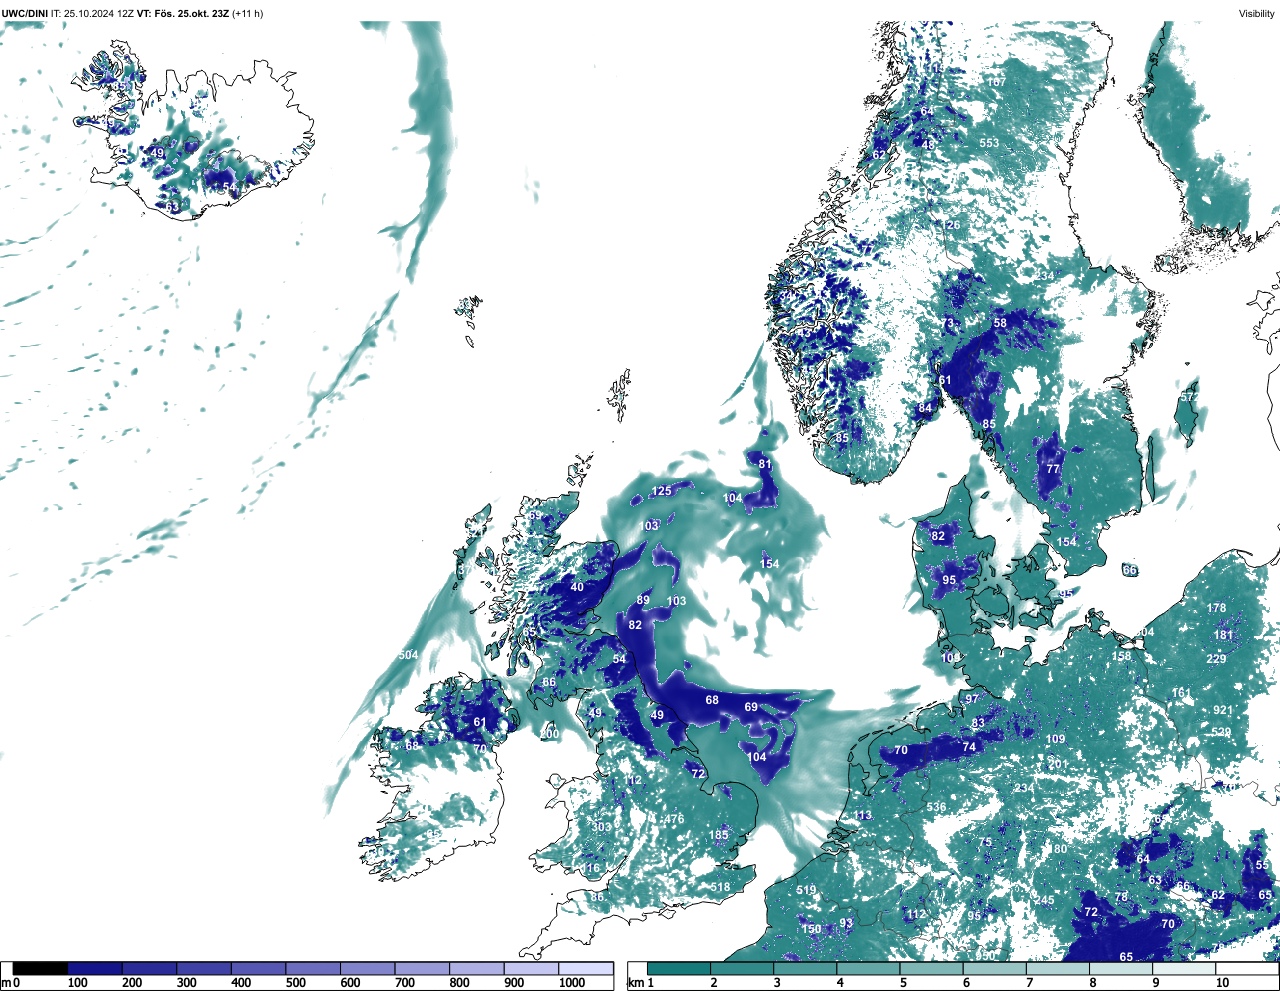Click the '69' value in the North Sea fog band
Viewport: 1280px width, 991px height.
pos(751,707)
